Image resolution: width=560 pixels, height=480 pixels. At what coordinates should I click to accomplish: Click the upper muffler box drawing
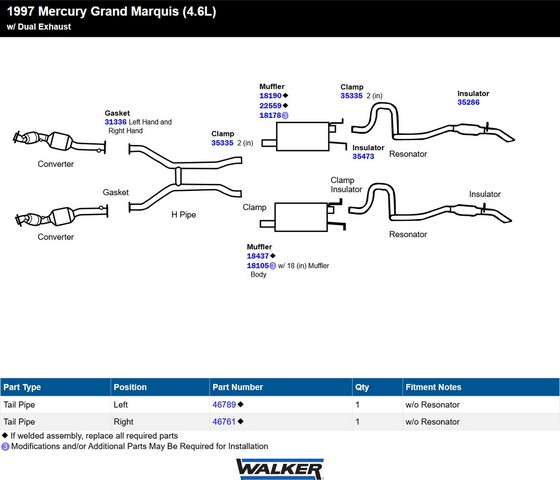click(x=304, y=136)
